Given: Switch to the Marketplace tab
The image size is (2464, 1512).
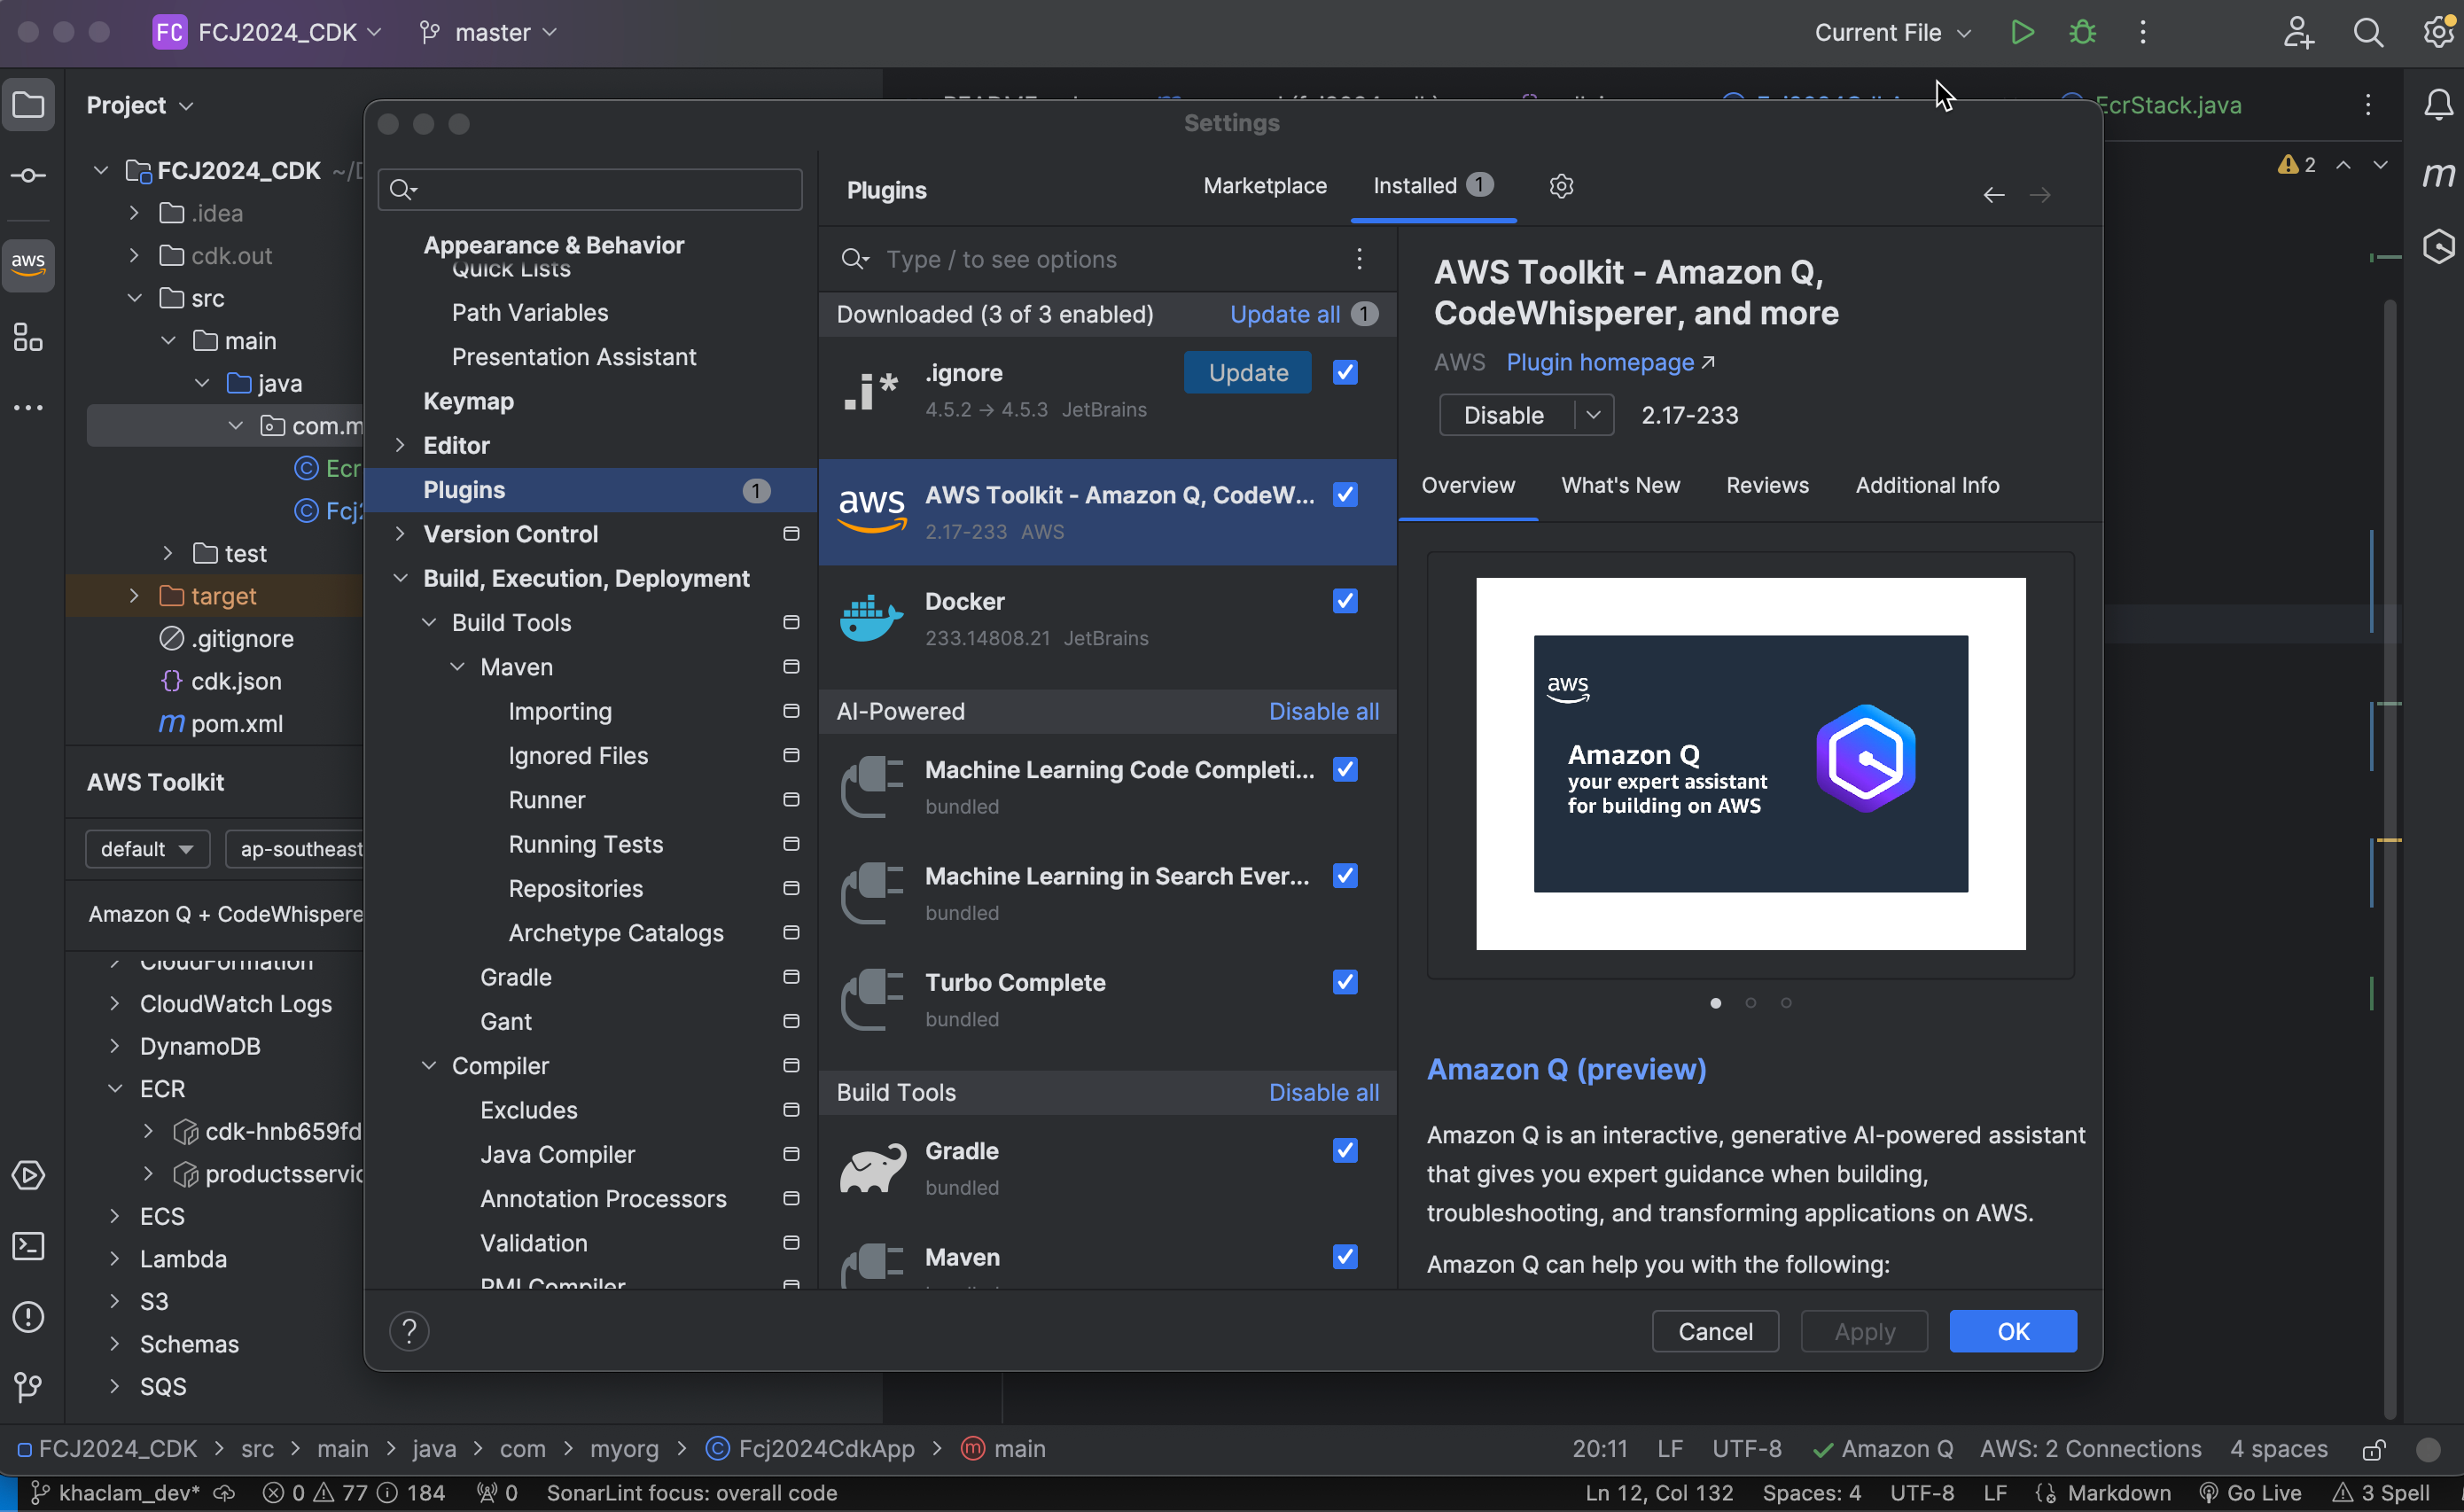Looking at the screenshot, I should coord(1264,186).
